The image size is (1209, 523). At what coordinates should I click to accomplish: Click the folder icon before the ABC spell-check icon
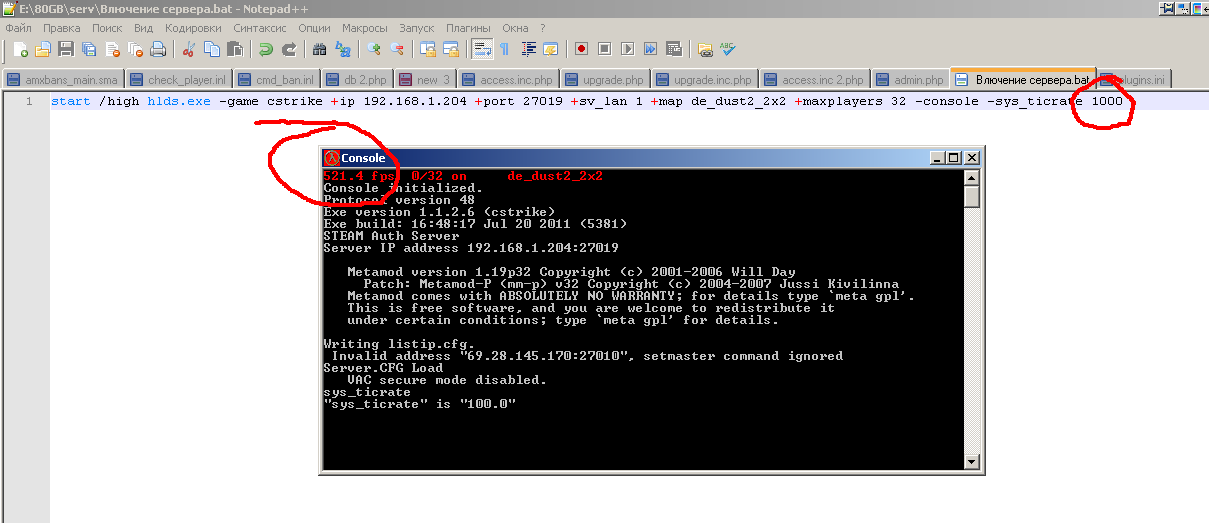click(705, 49)
